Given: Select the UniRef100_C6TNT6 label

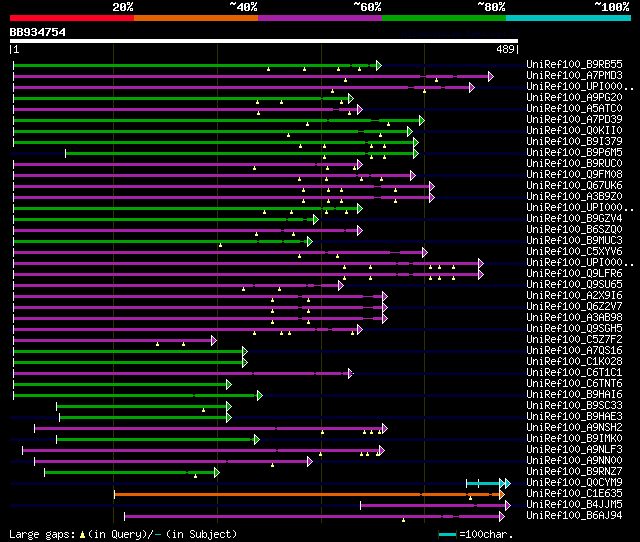Looking at the screenshot, I should [574, 384].
